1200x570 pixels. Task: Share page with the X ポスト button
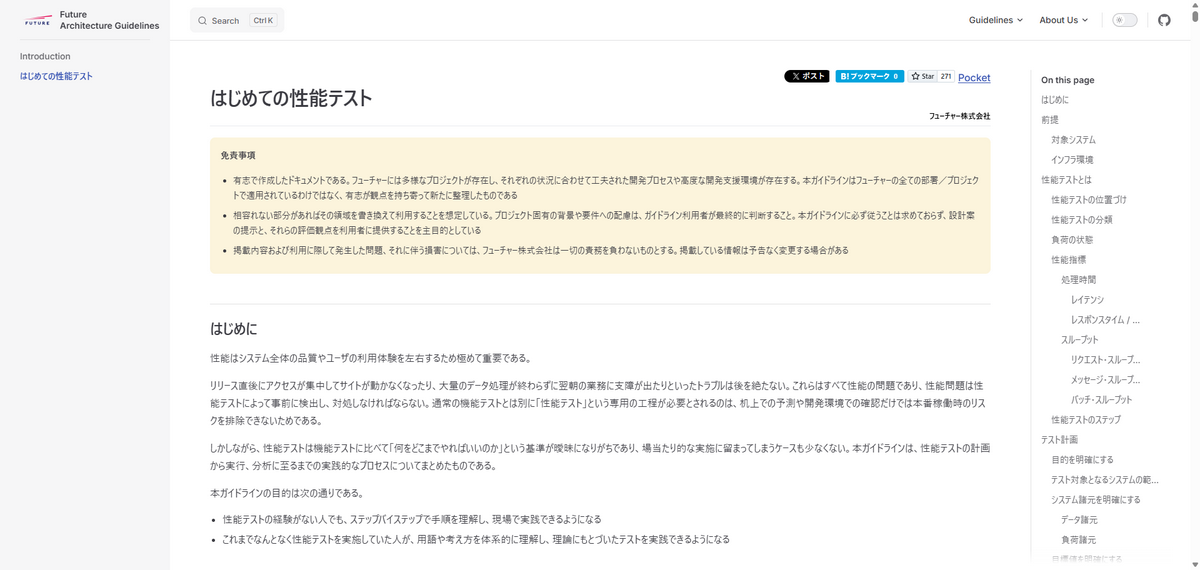[x=807, y=76]
